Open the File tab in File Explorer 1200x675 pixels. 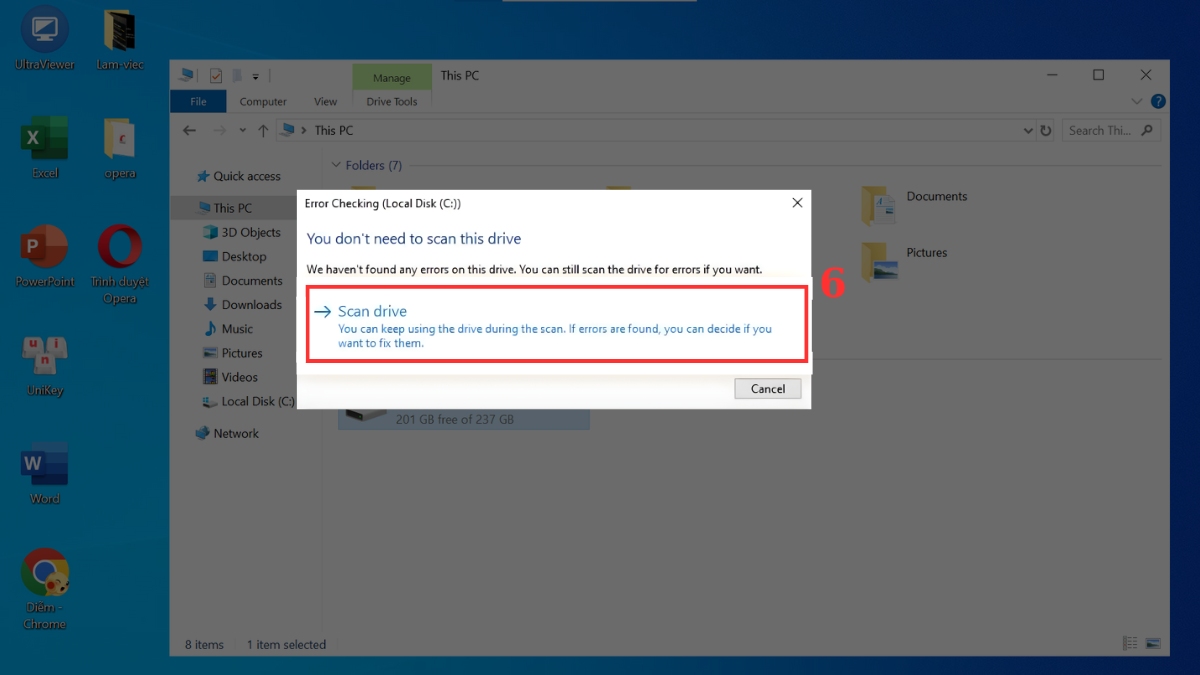[x=198, y=101]
